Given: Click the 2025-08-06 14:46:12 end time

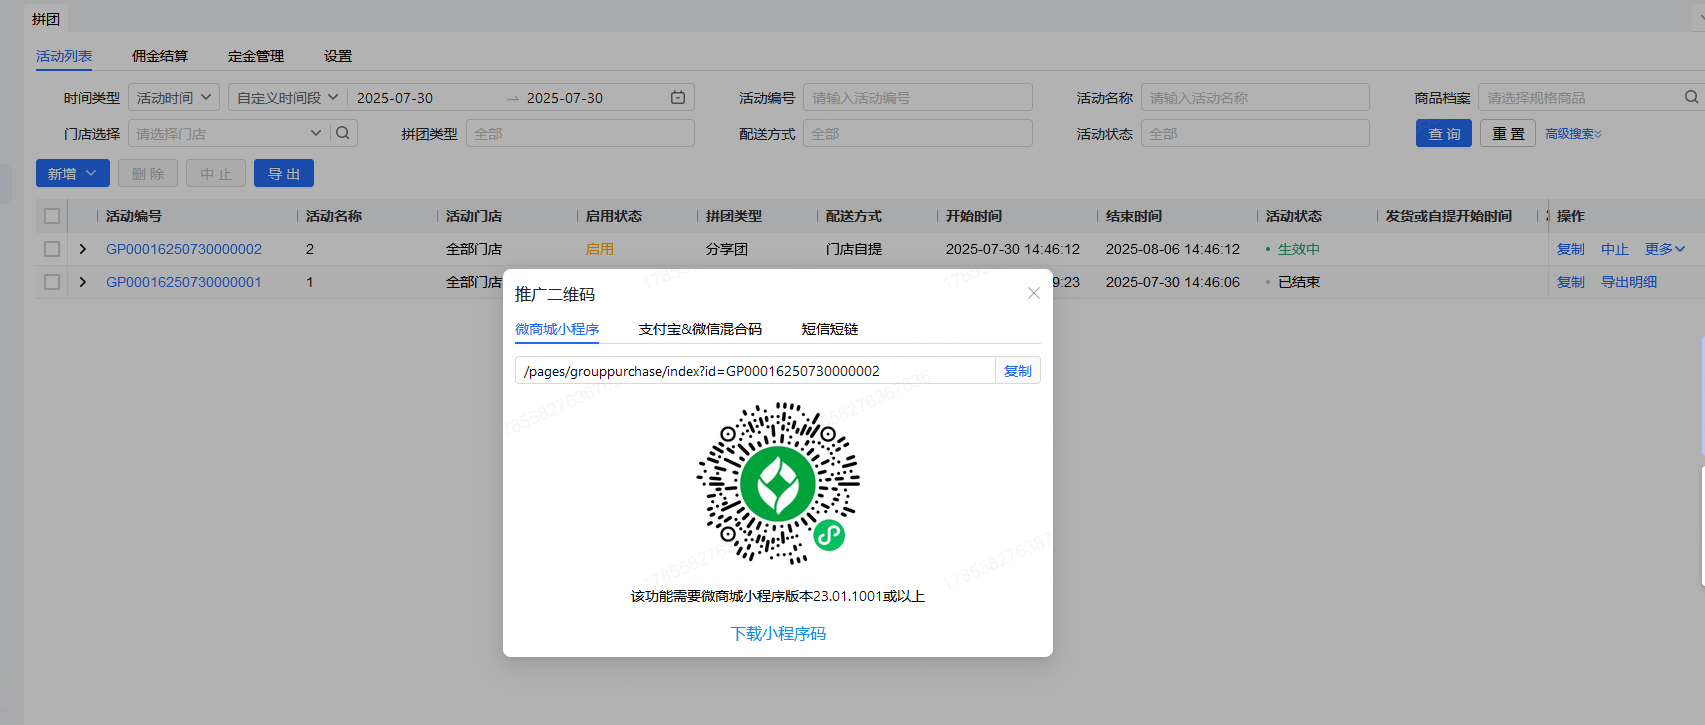Looking at the screenshot, I should tap(1173, 249).
